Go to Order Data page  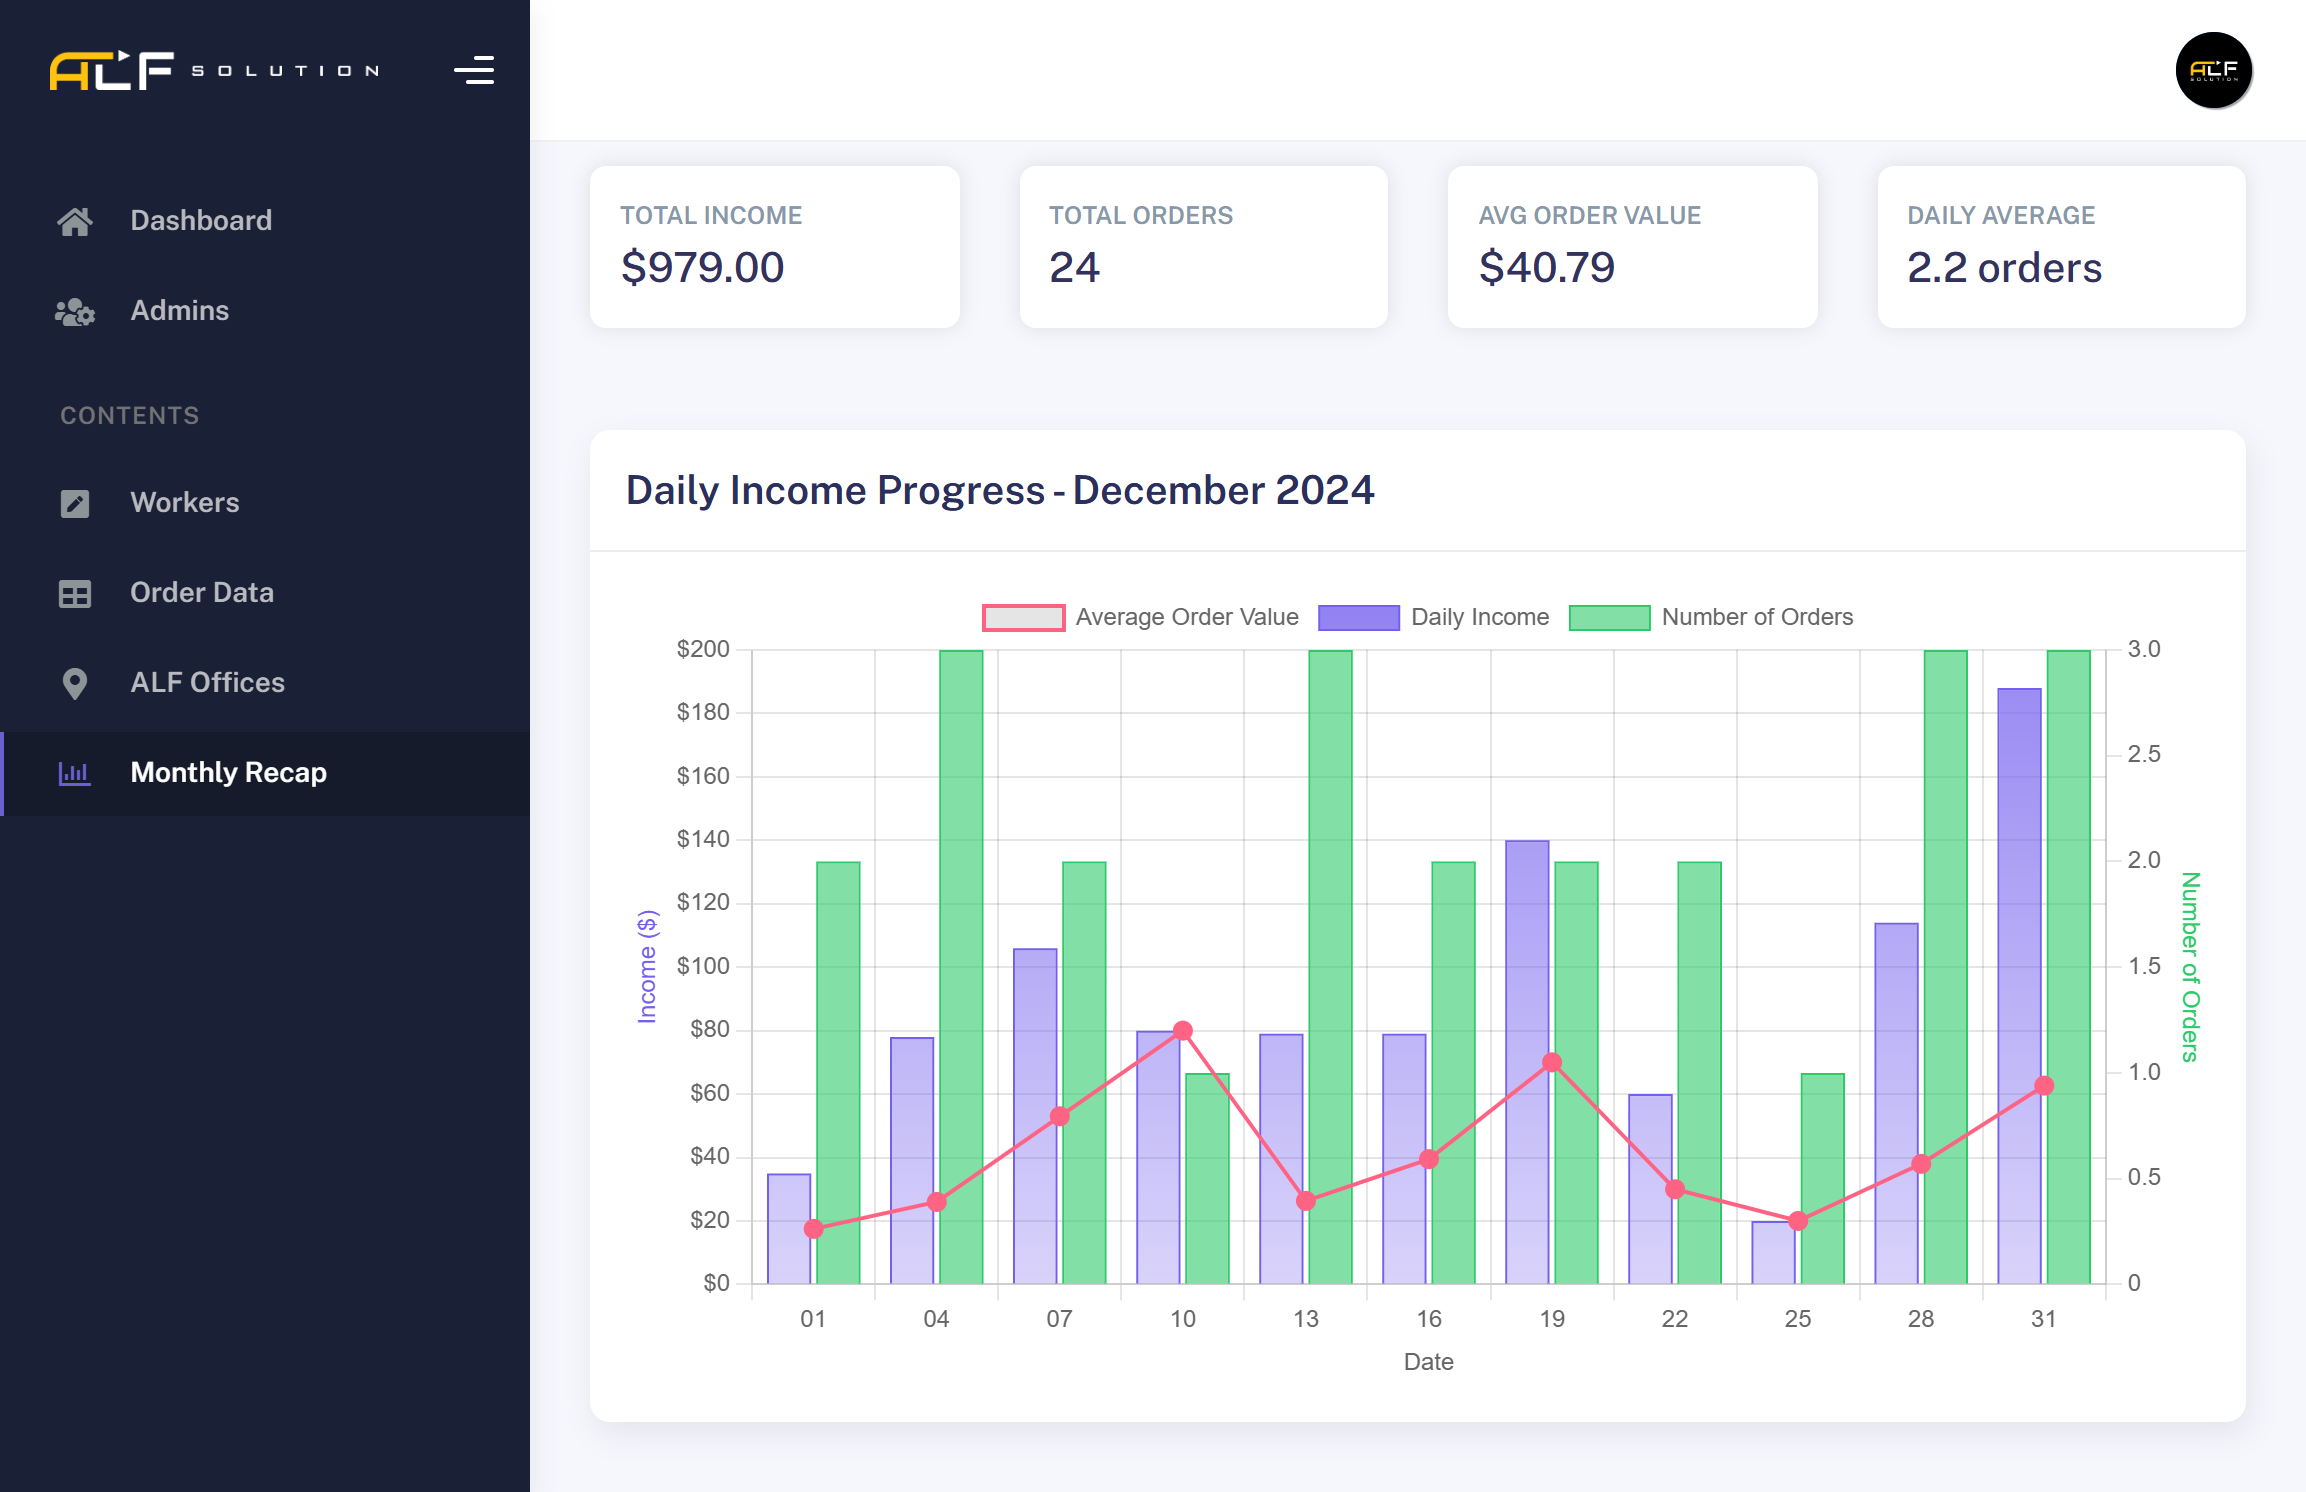coord(202,593)
